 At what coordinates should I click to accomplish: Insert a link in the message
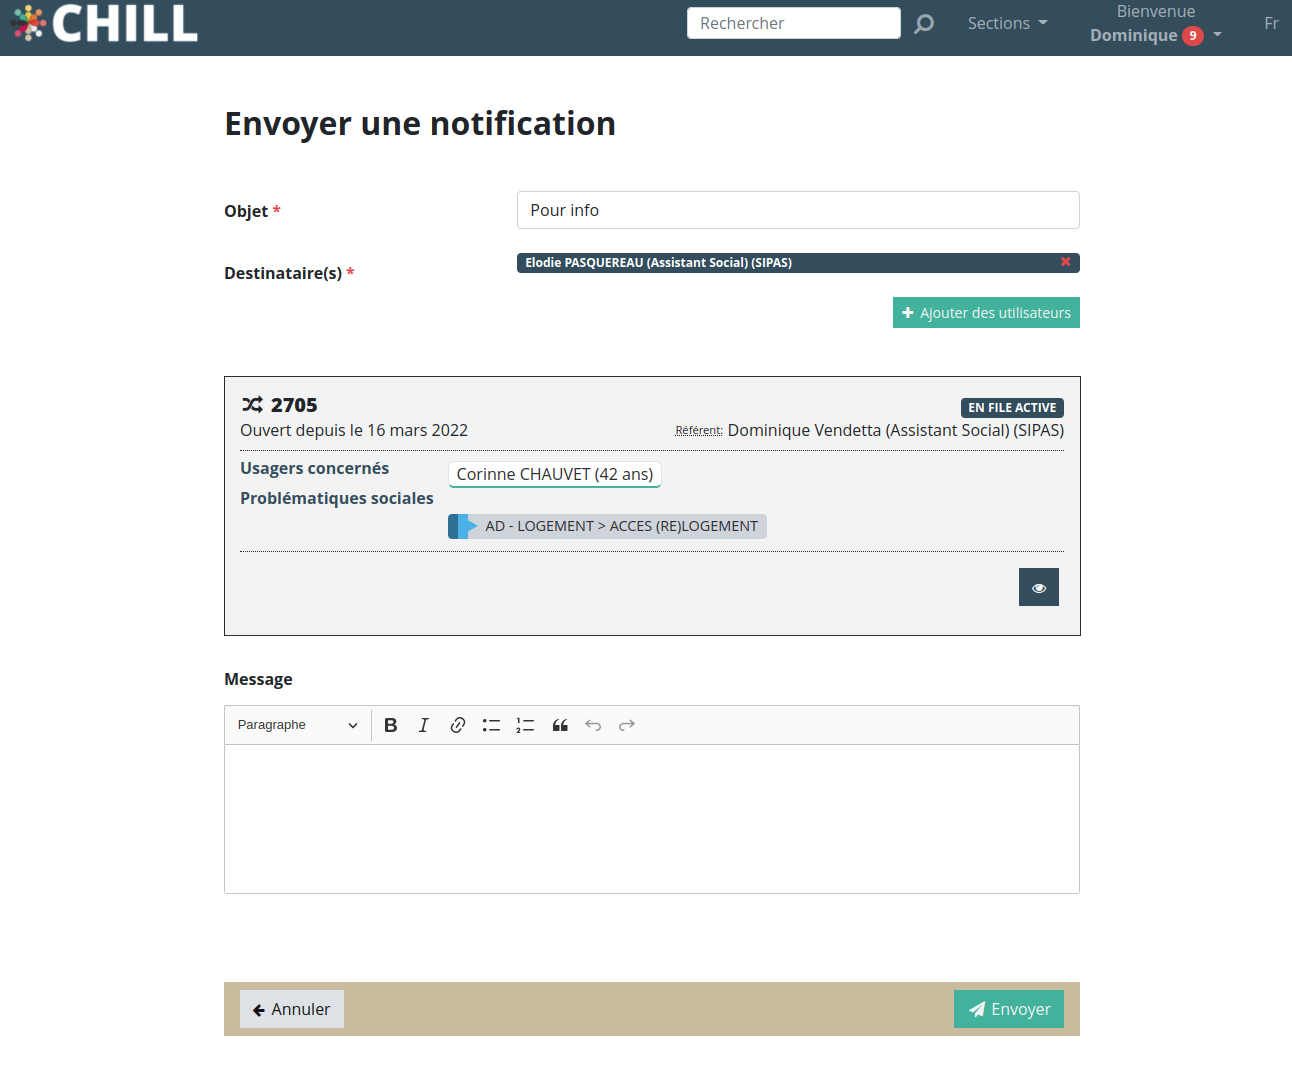457,725
